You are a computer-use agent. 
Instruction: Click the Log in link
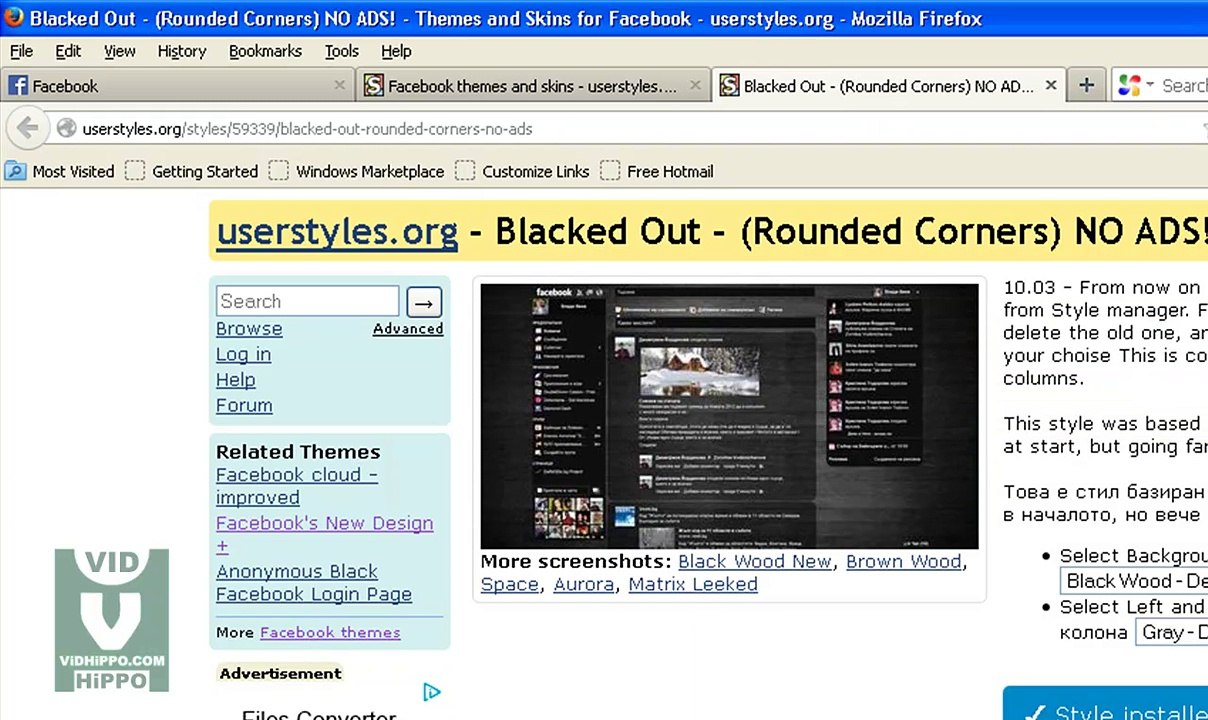pyautogui.click(x=243, y=354)
